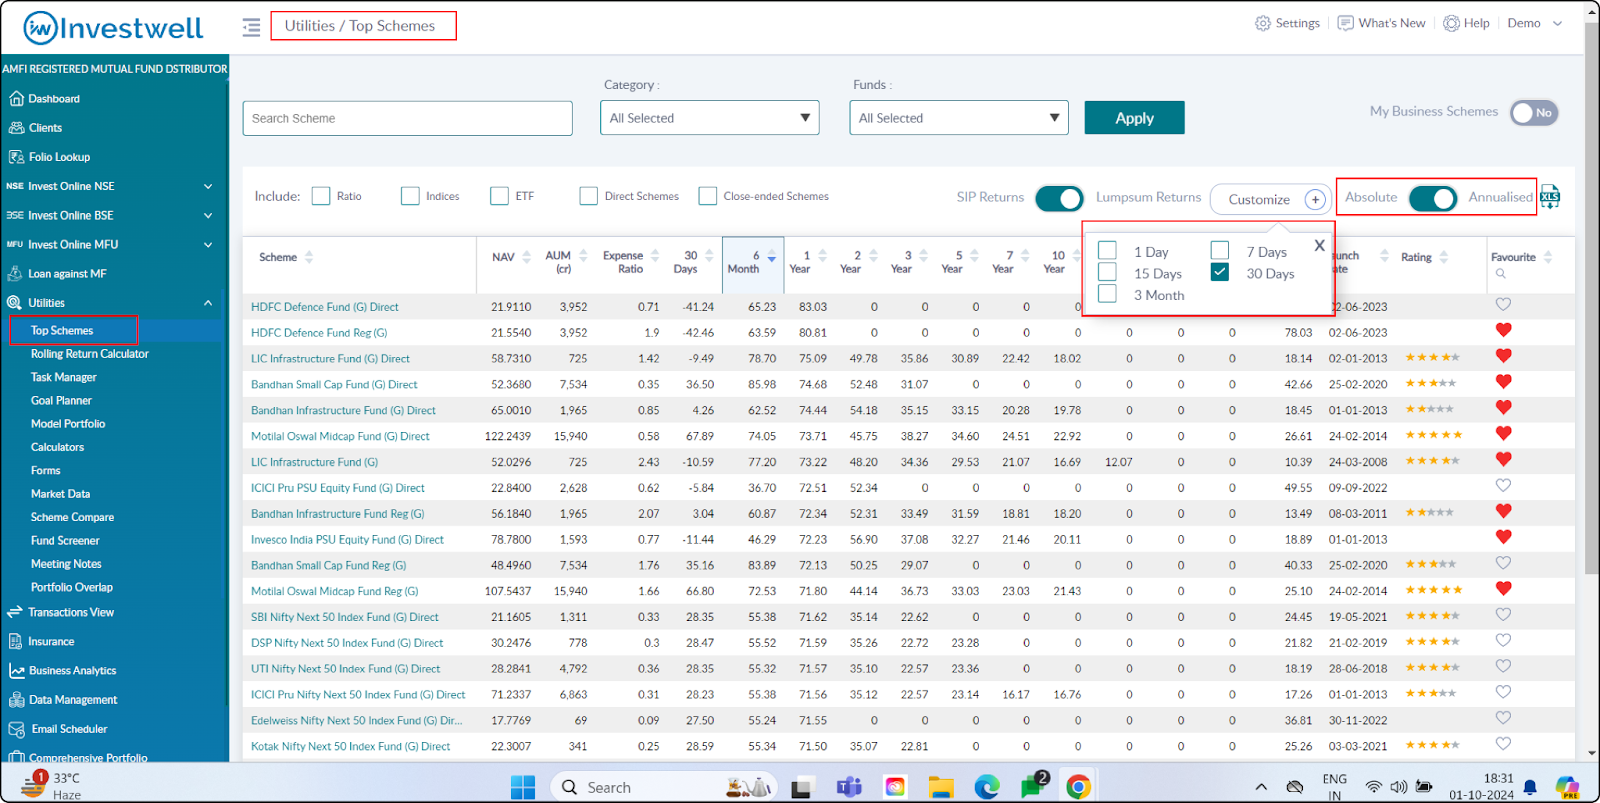This screenshot has height=803, width=1600.
Task: Open Microsoft Teams from taskbar
Action: pyautogui.click(x=849, y=787)
